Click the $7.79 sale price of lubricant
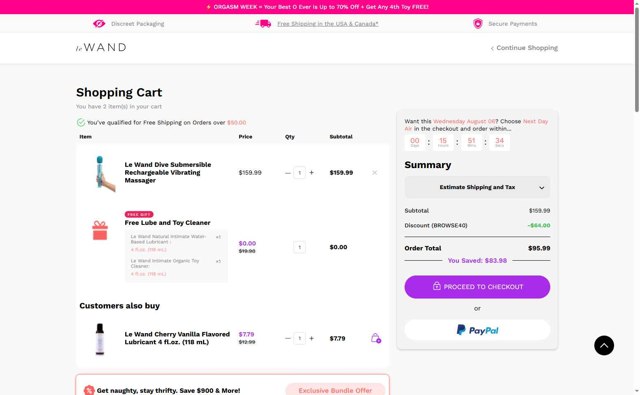Viewport: 640px width, 395px height. [x=246, y=334]
